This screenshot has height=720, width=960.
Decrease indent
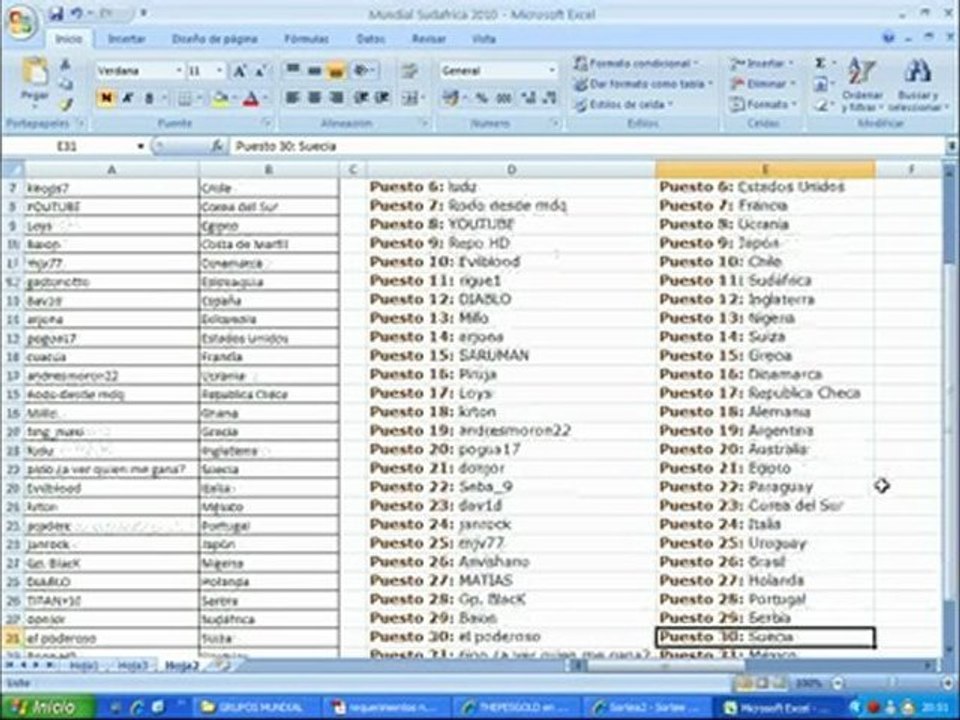tap(361, 97)
